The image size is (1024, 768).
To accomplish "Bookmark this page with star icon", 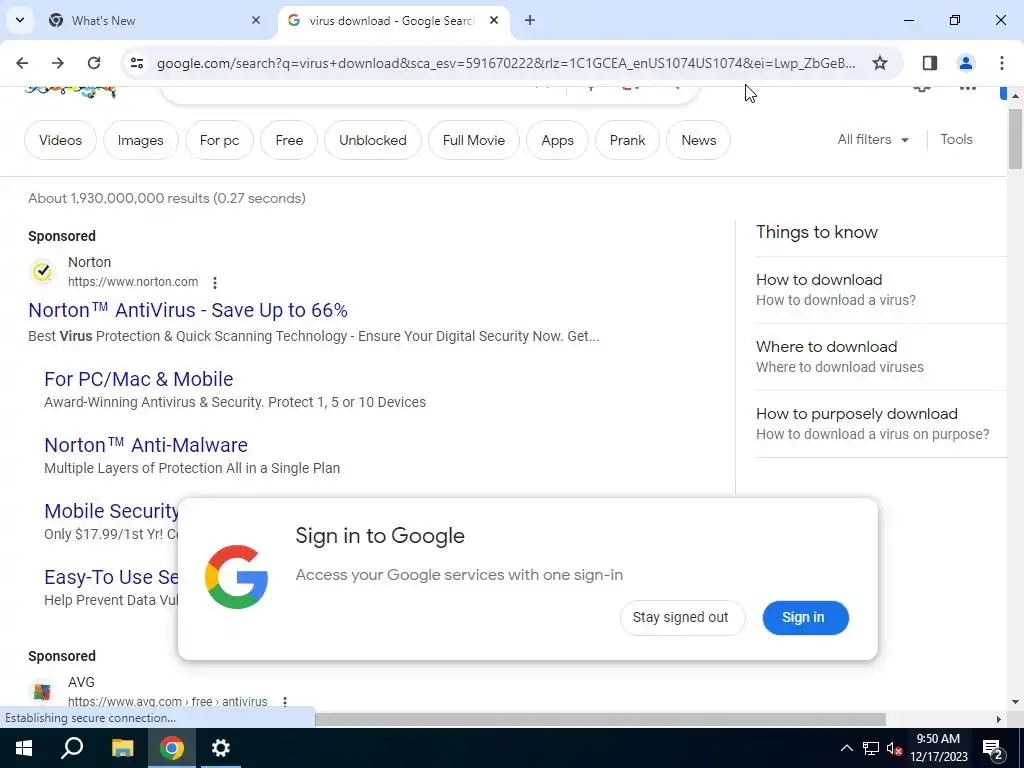I will (x=880, y=63).
